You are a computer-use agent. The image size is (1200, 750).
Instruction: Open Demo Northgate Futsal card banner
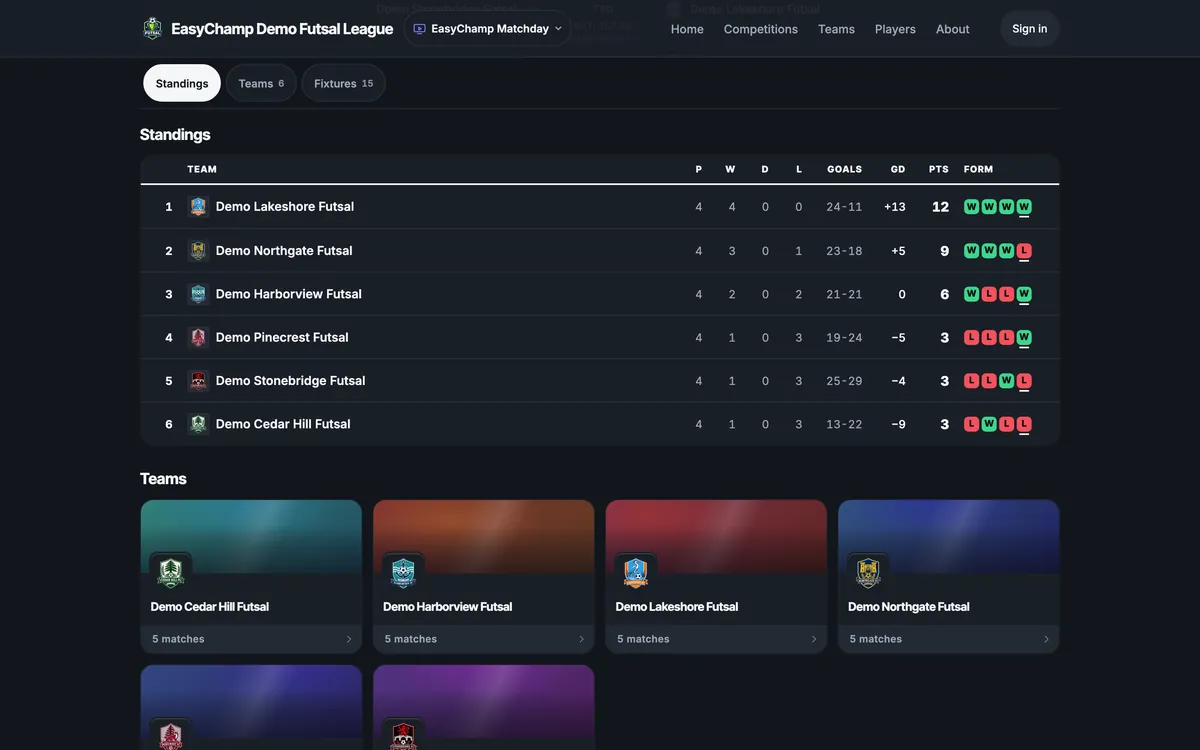tap(949, 536)
